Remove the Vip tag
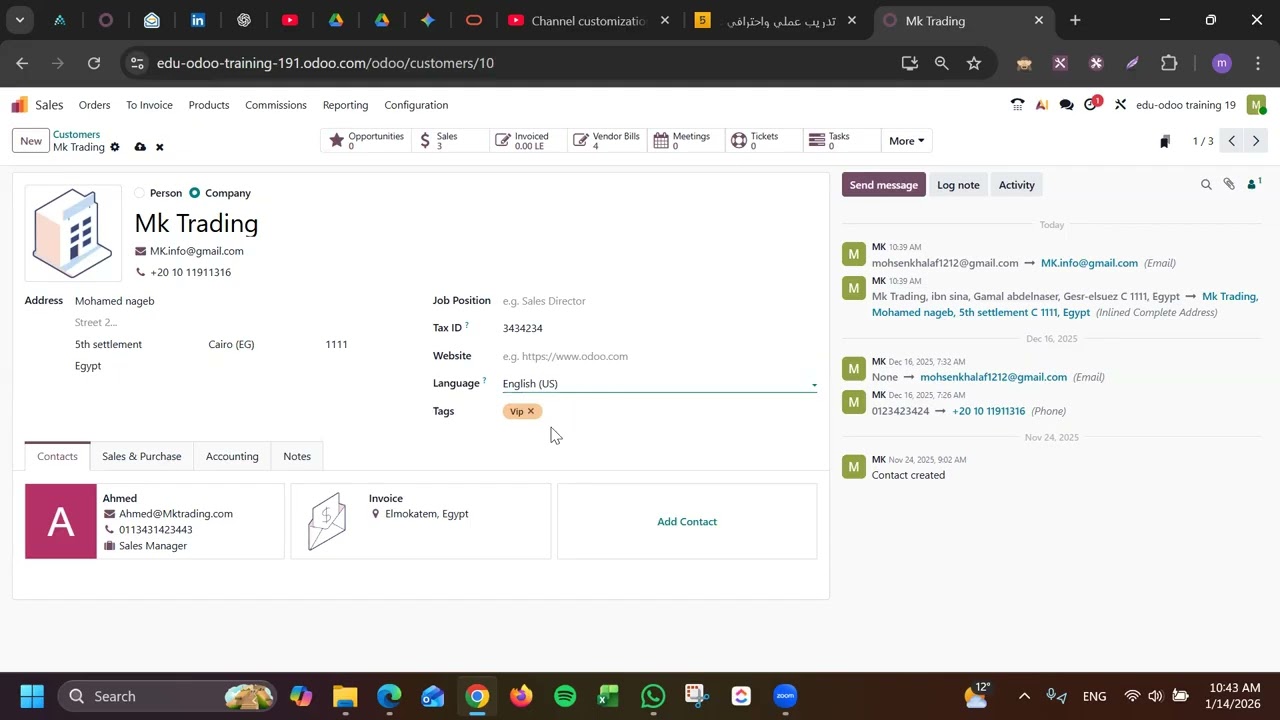 coord(531,411)
